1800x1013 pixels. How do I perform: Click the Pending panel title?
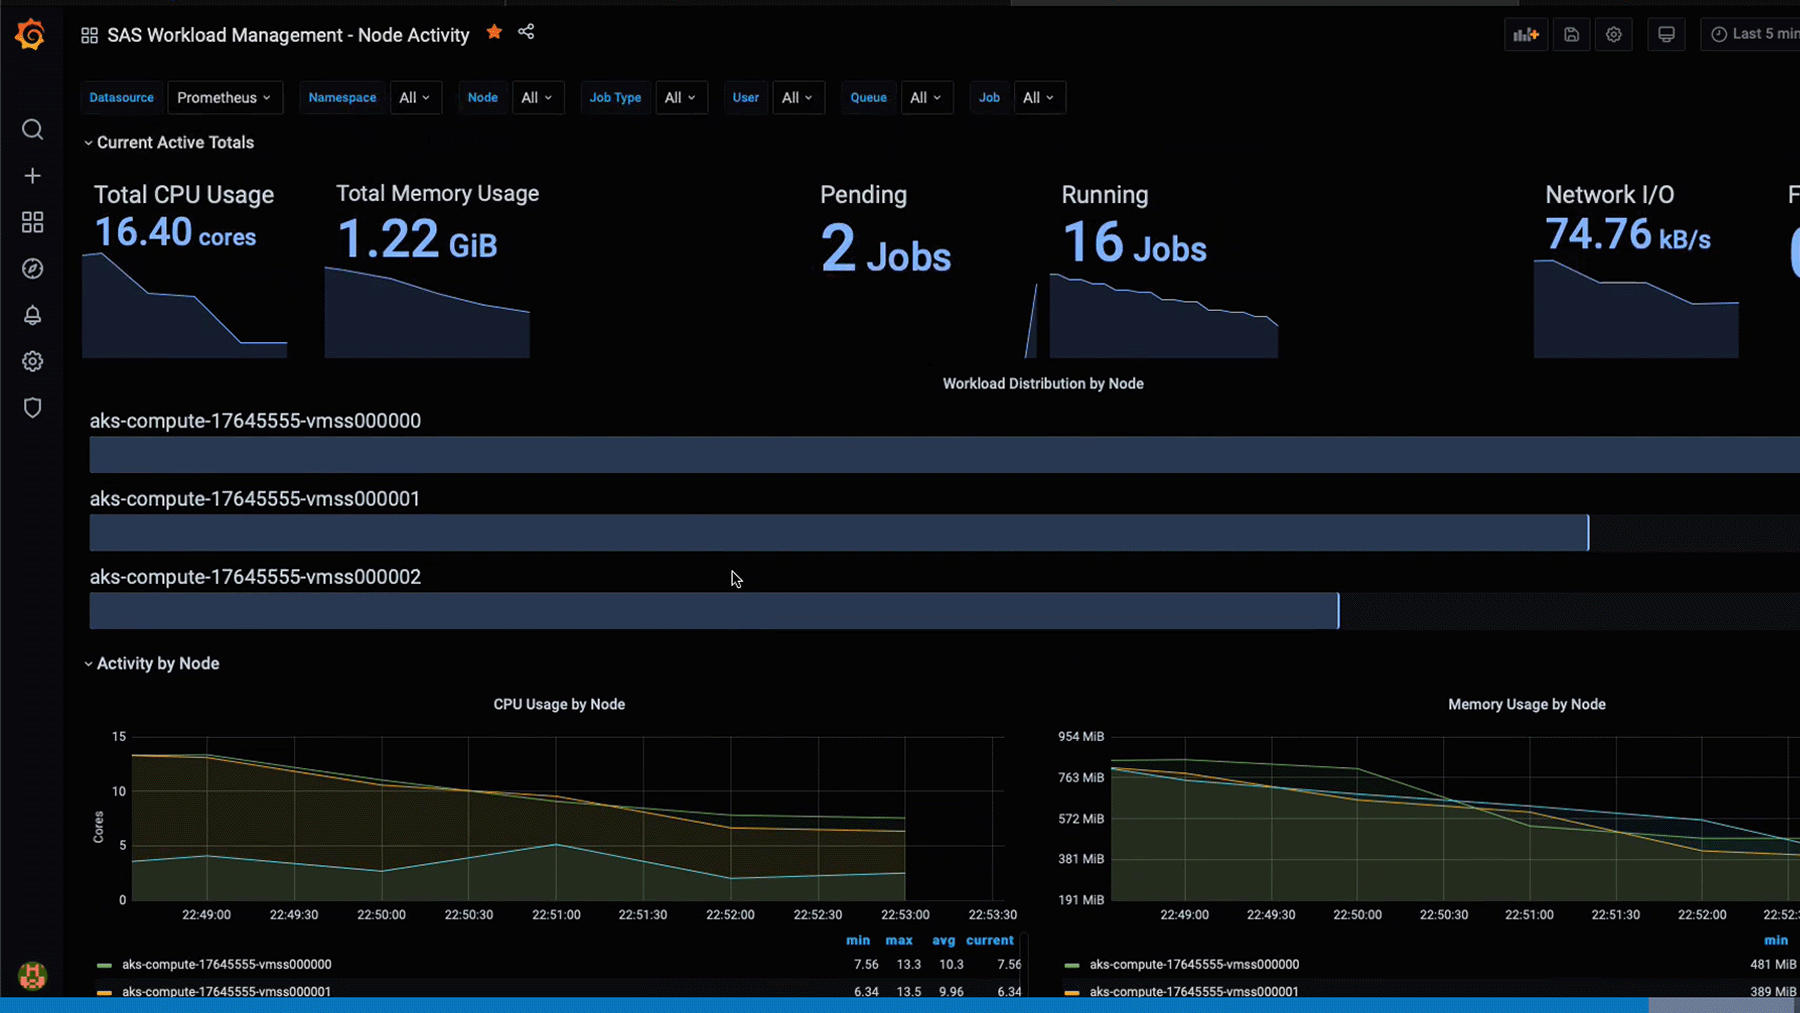pos(863,195)
